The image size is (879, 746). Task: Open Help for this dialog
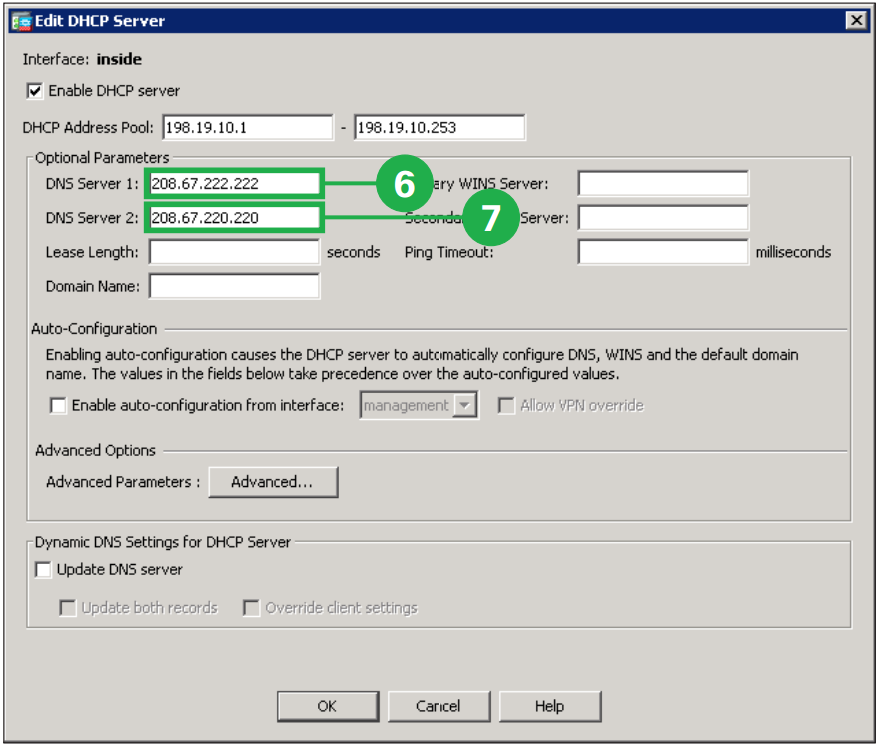tap(549, 706)
